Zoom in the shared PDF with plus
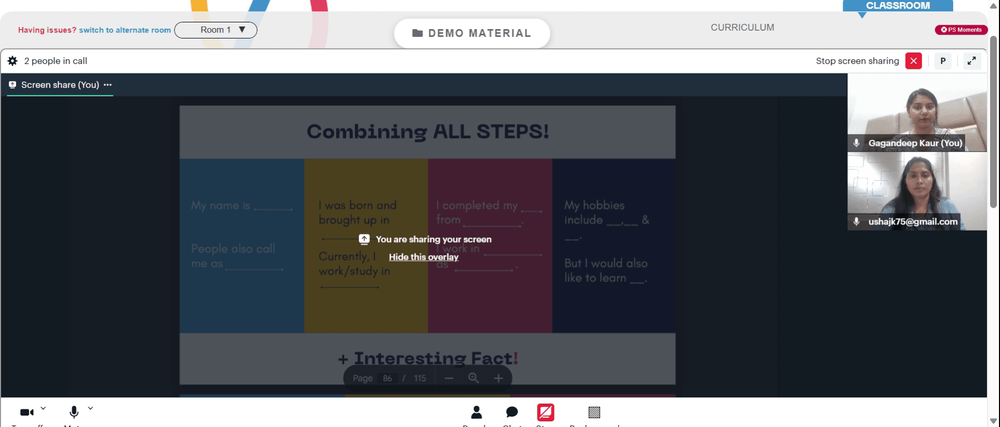The width and height of the screenshot is (1000, 427). pyautogui.click(x=498, y=378)
